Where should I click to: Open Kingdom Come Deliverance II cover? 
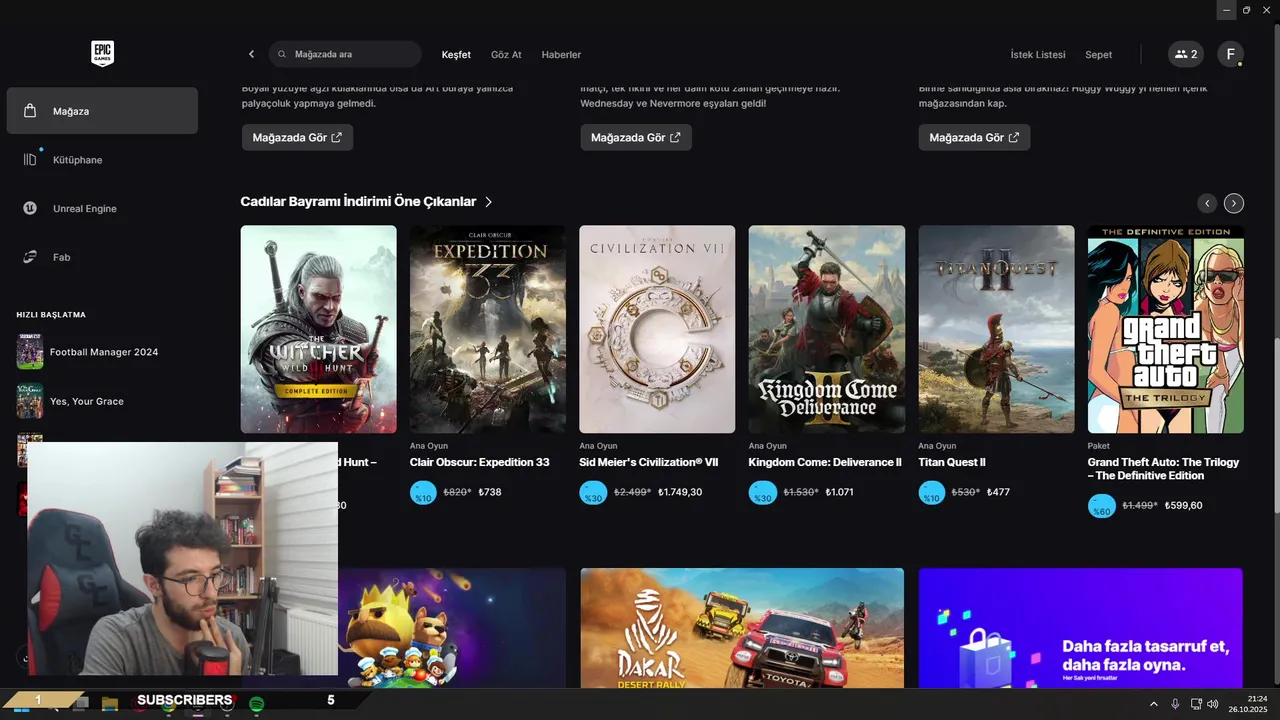click(x=827, y=329)
